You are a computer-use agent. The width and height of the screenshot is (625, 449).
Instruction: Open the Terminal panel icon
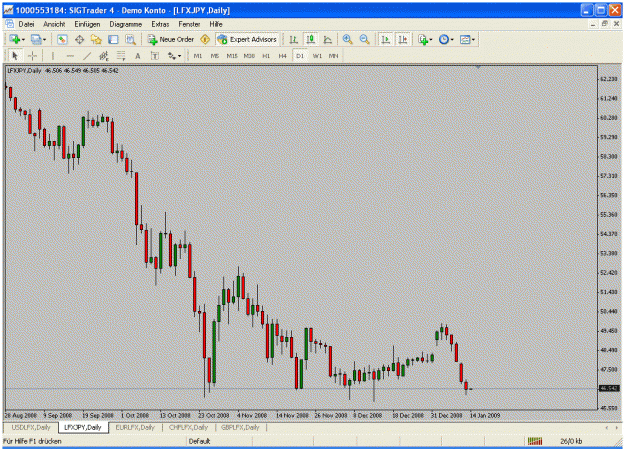113,39
